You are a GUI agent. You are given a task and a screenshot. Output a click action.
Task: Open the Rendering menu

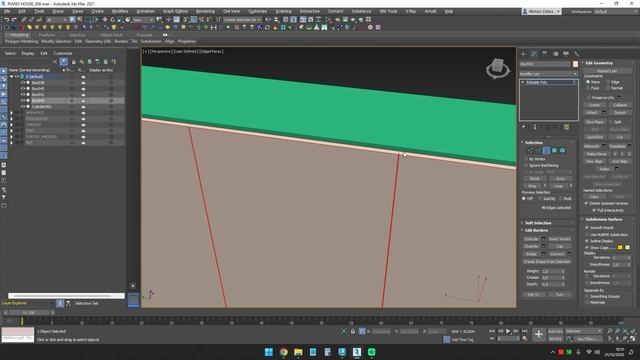(205, 11)
